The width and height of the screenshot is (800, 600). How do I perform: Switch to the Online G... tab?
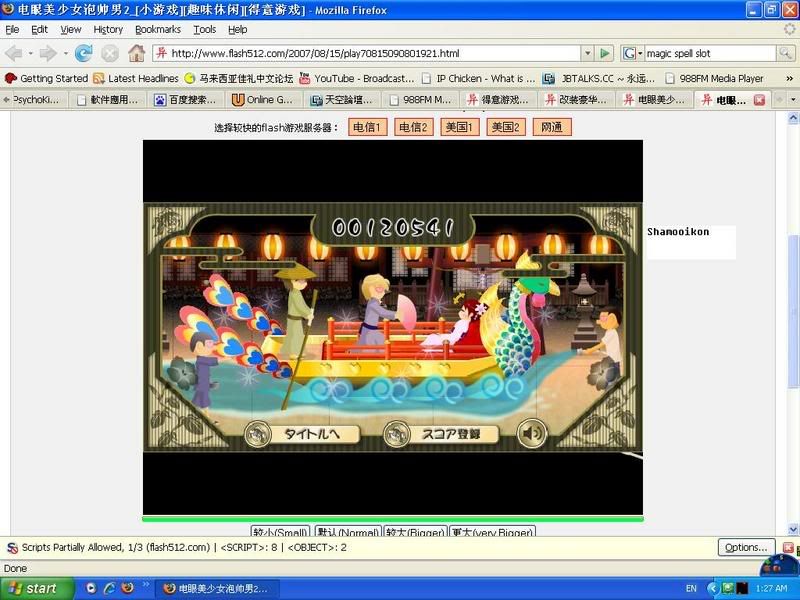(262, 100)
